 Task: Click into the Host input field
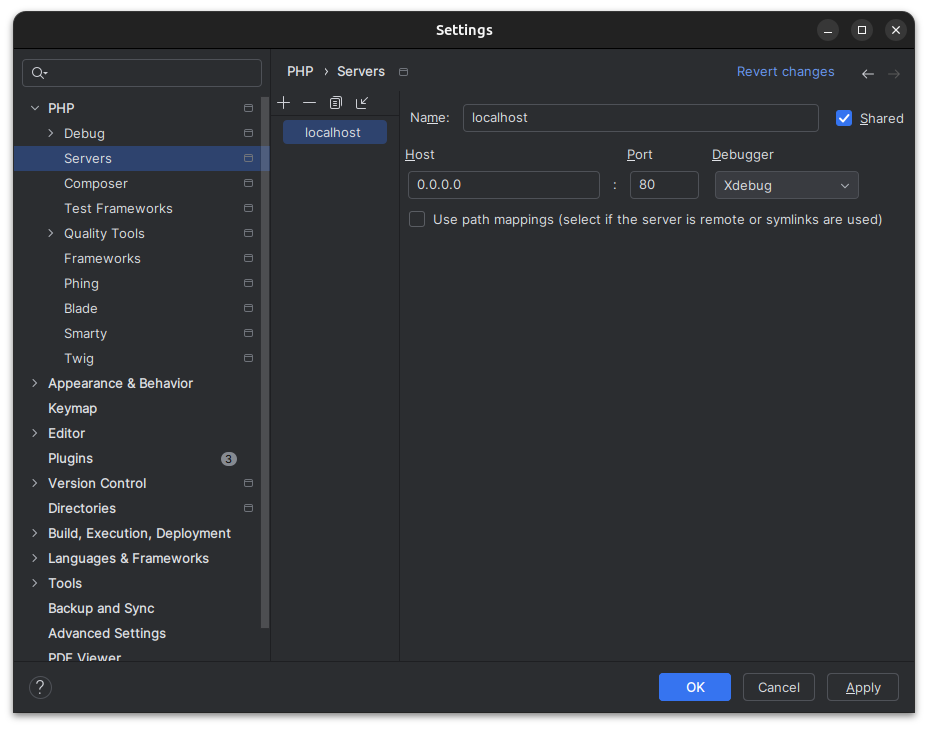(x=503, y=185)
